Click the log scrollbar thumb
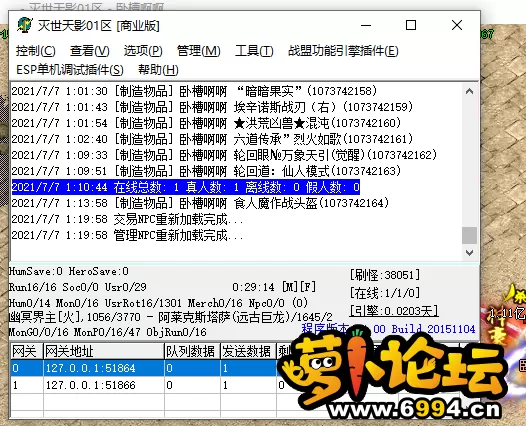This screenshot has height=426, width=526. point(469,235)
